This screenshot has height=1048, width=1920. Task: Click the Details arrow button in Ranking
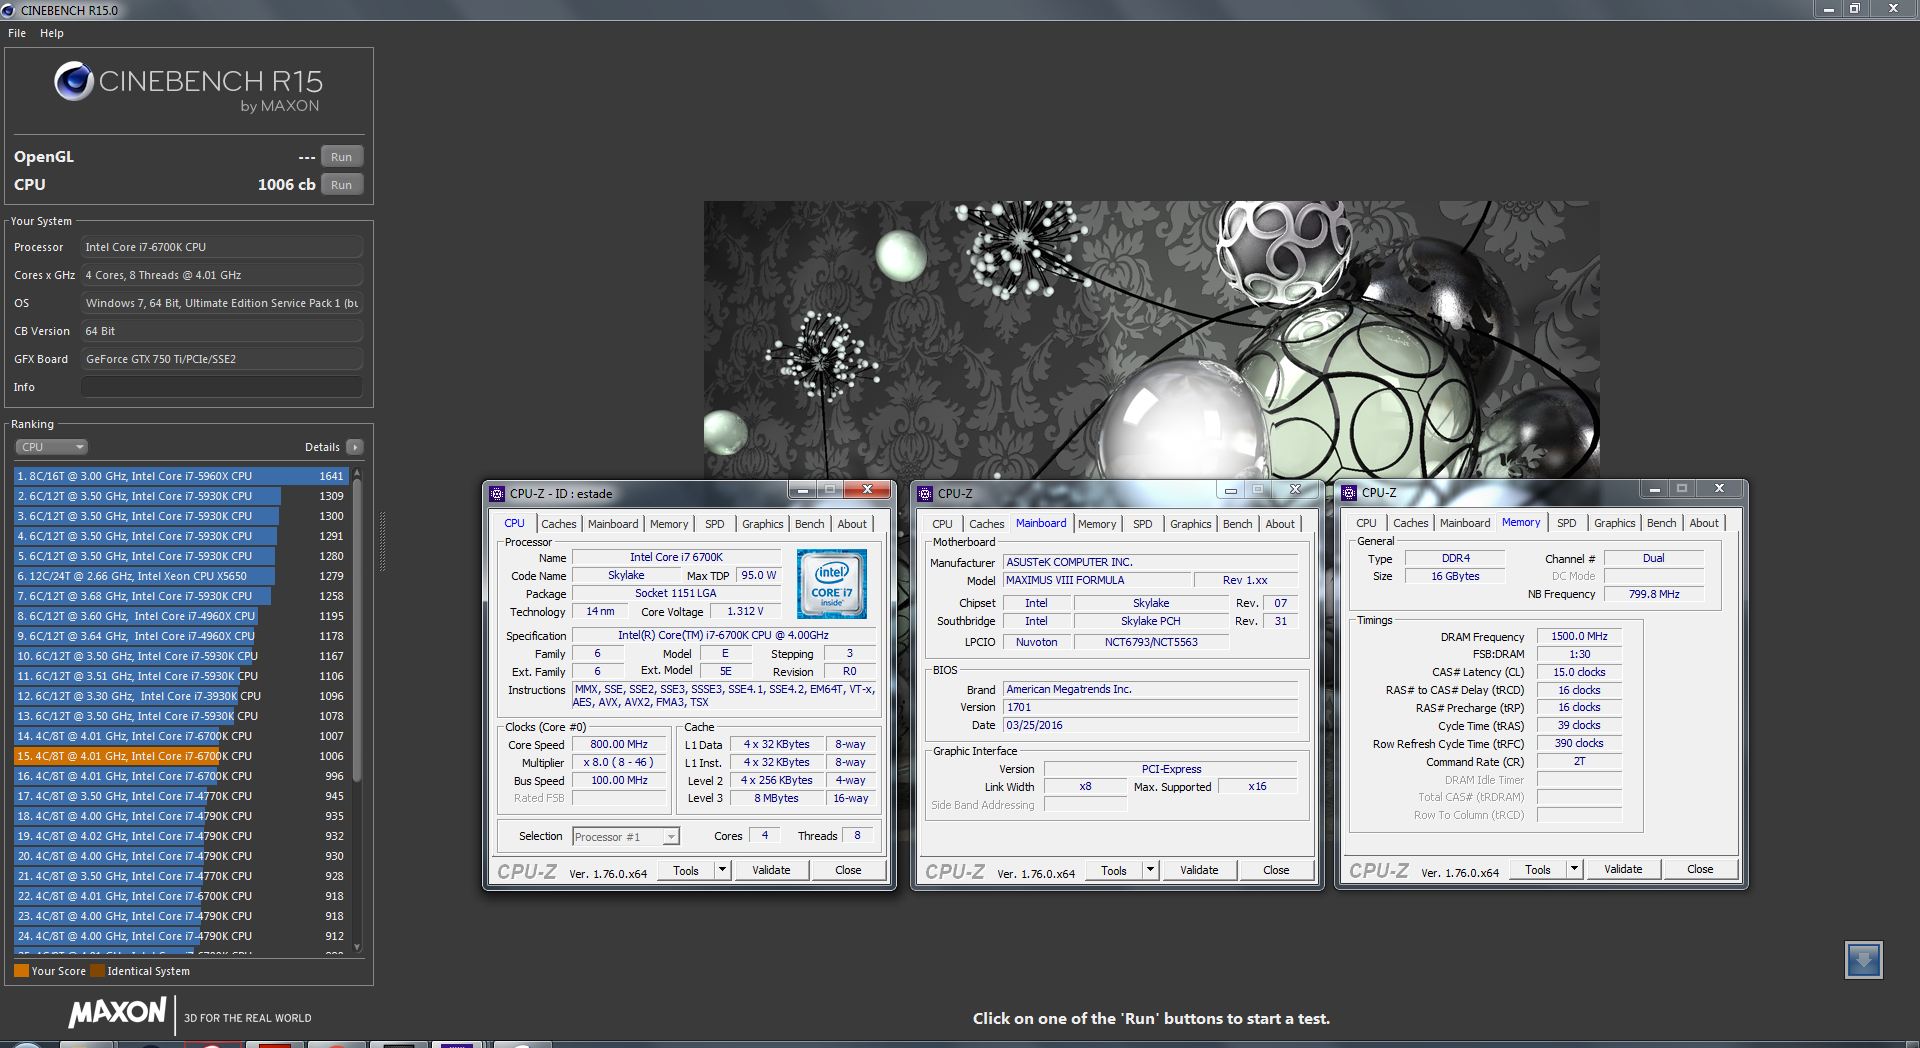coord(355,447)
